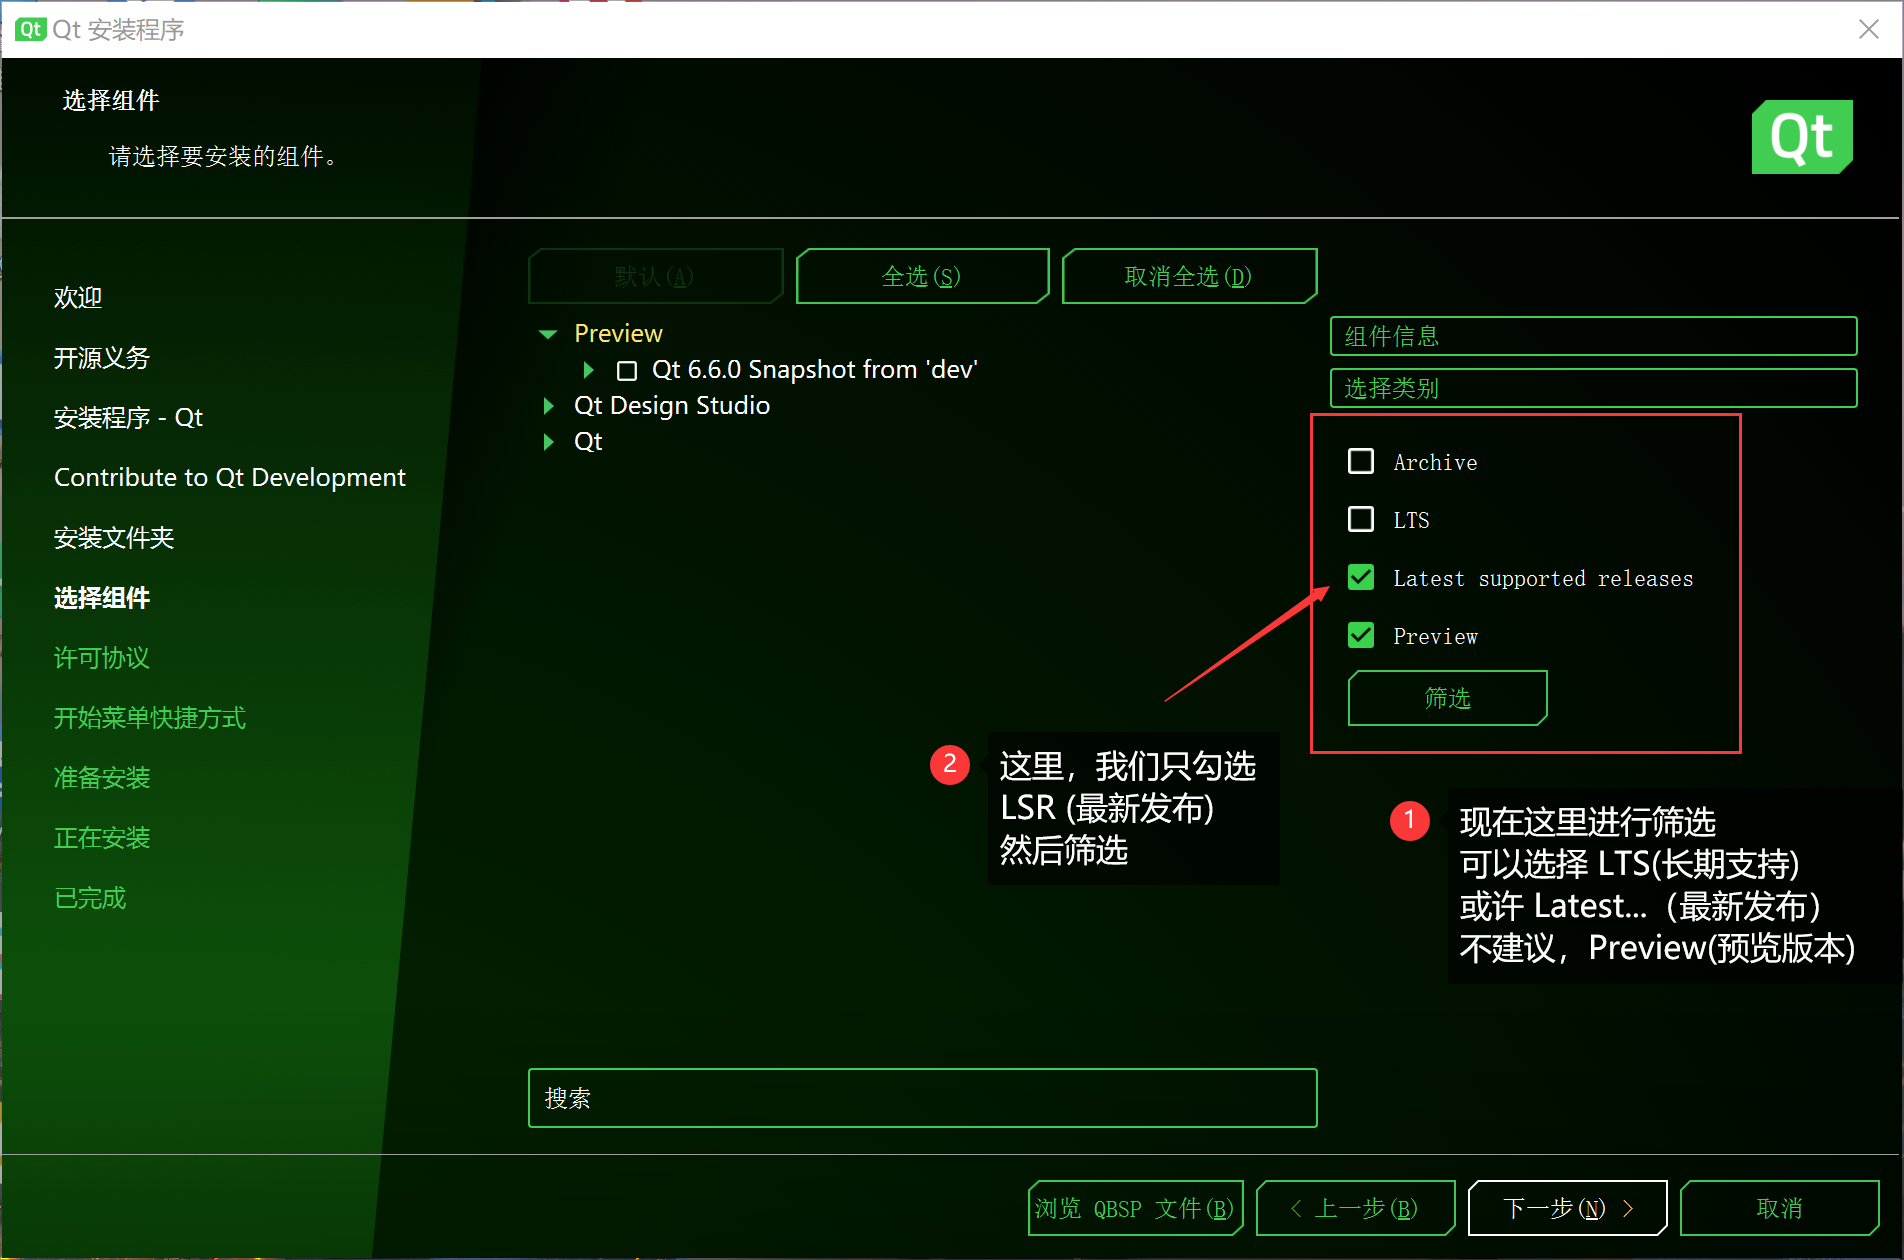Screen dimensions: 1904x1260
Task: Select the 选择组件 sidebar step
Action: tap(102, 597)
